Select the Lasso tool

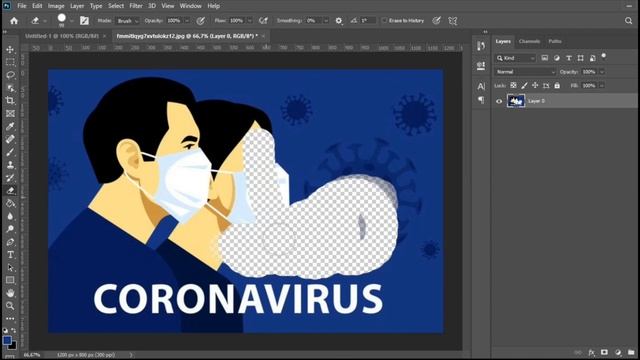[10, 75]
